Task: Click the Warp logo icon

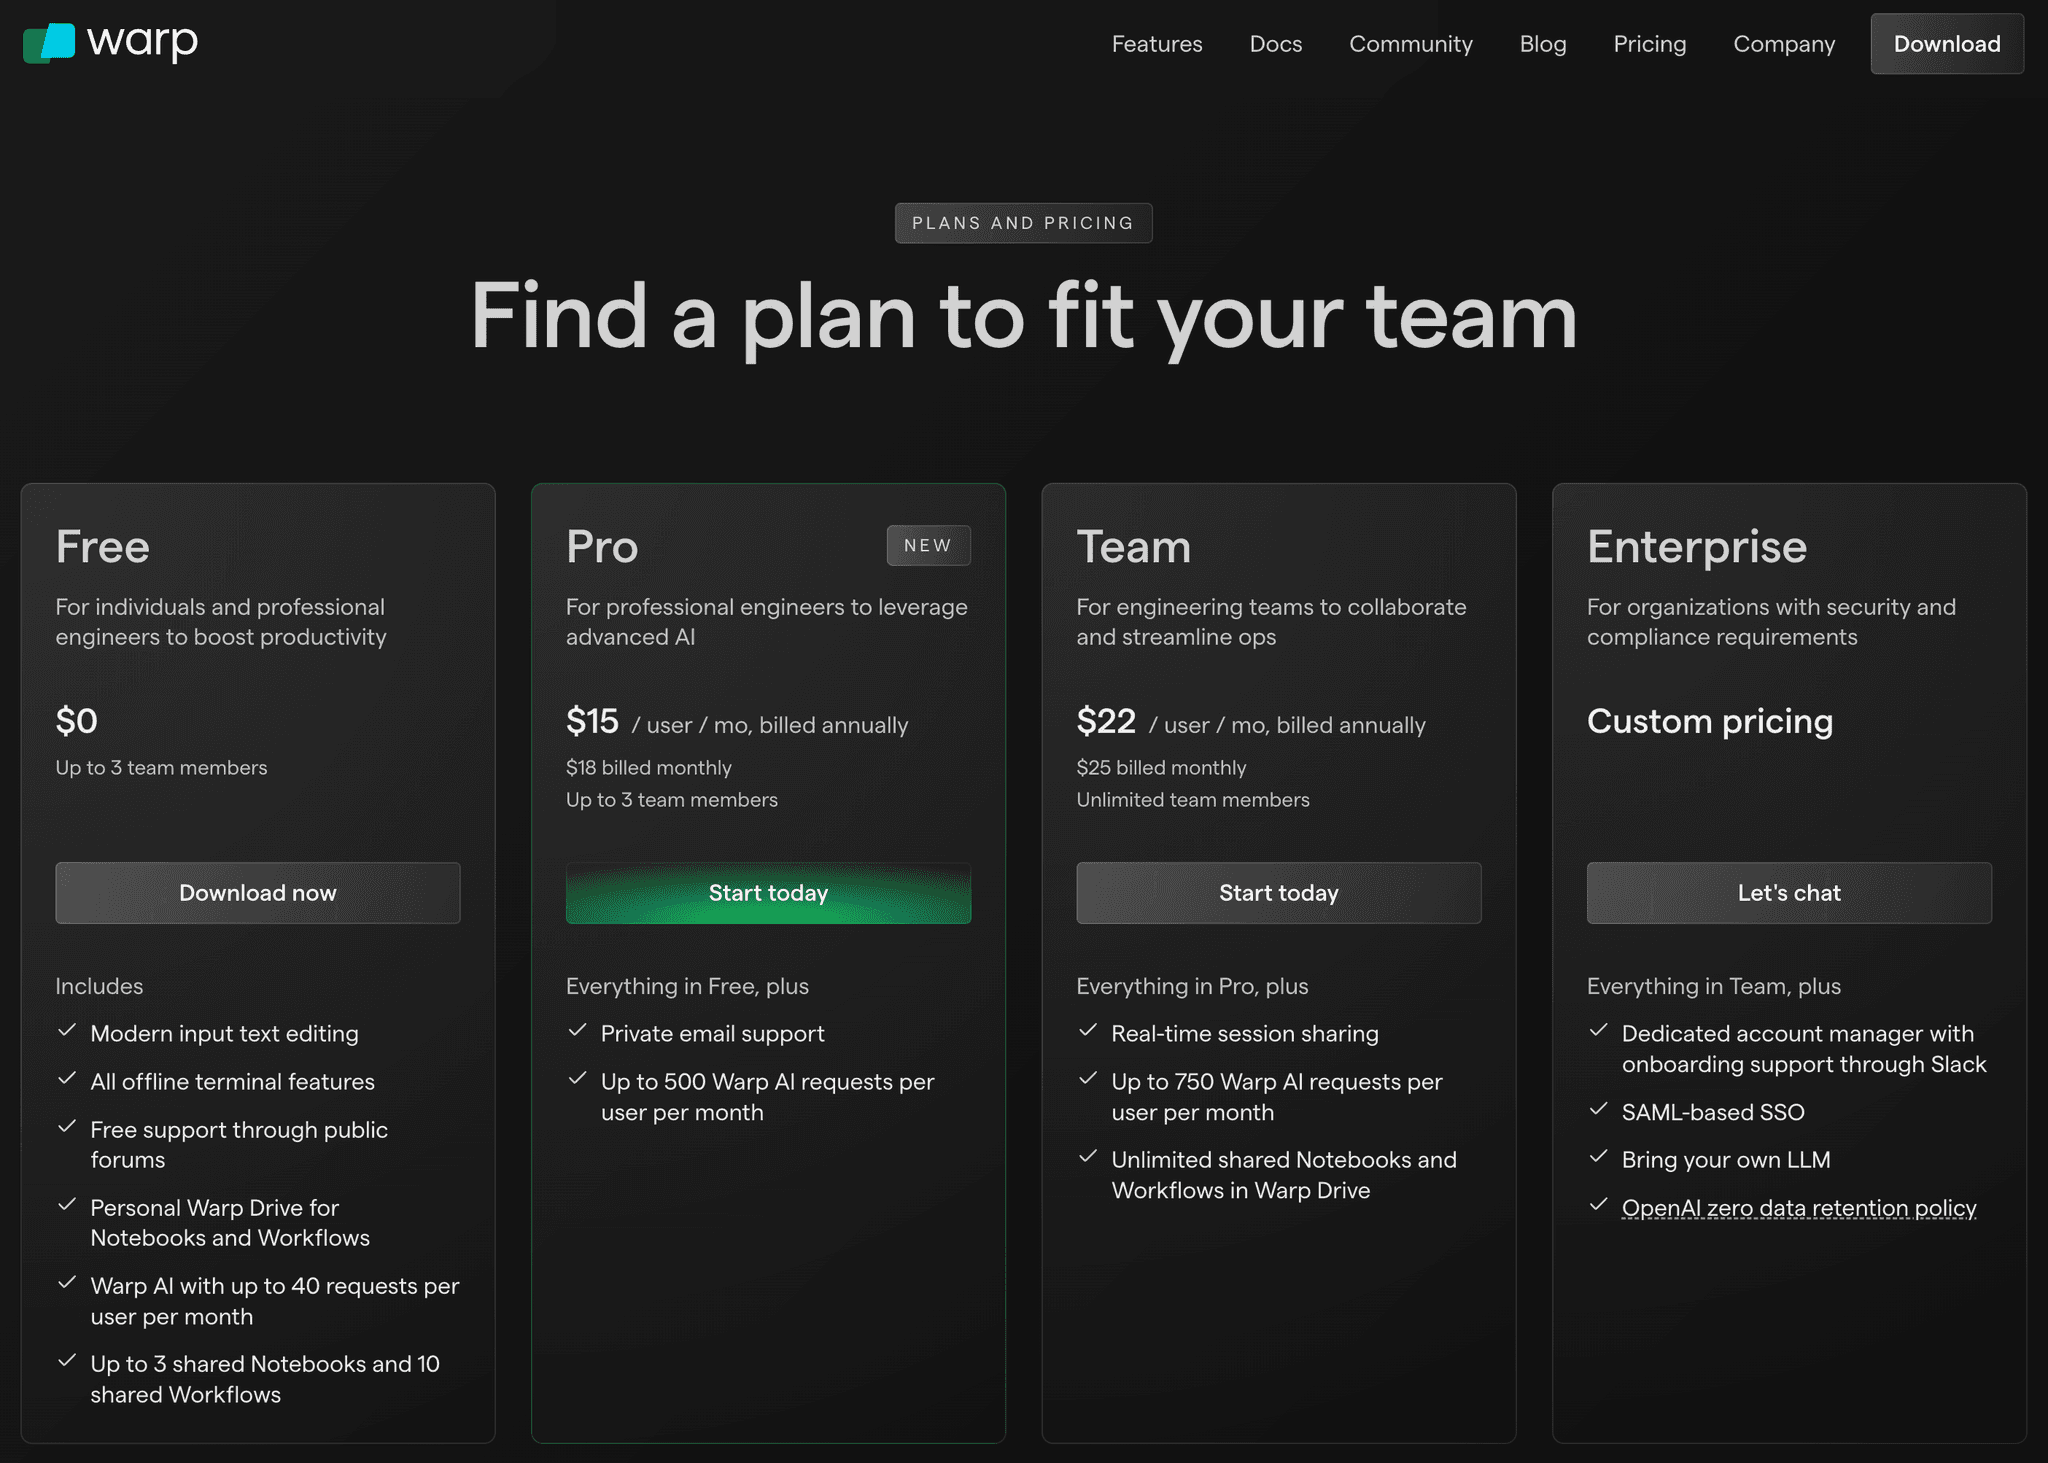Action: pyautogui.click(x=49, y=43)
